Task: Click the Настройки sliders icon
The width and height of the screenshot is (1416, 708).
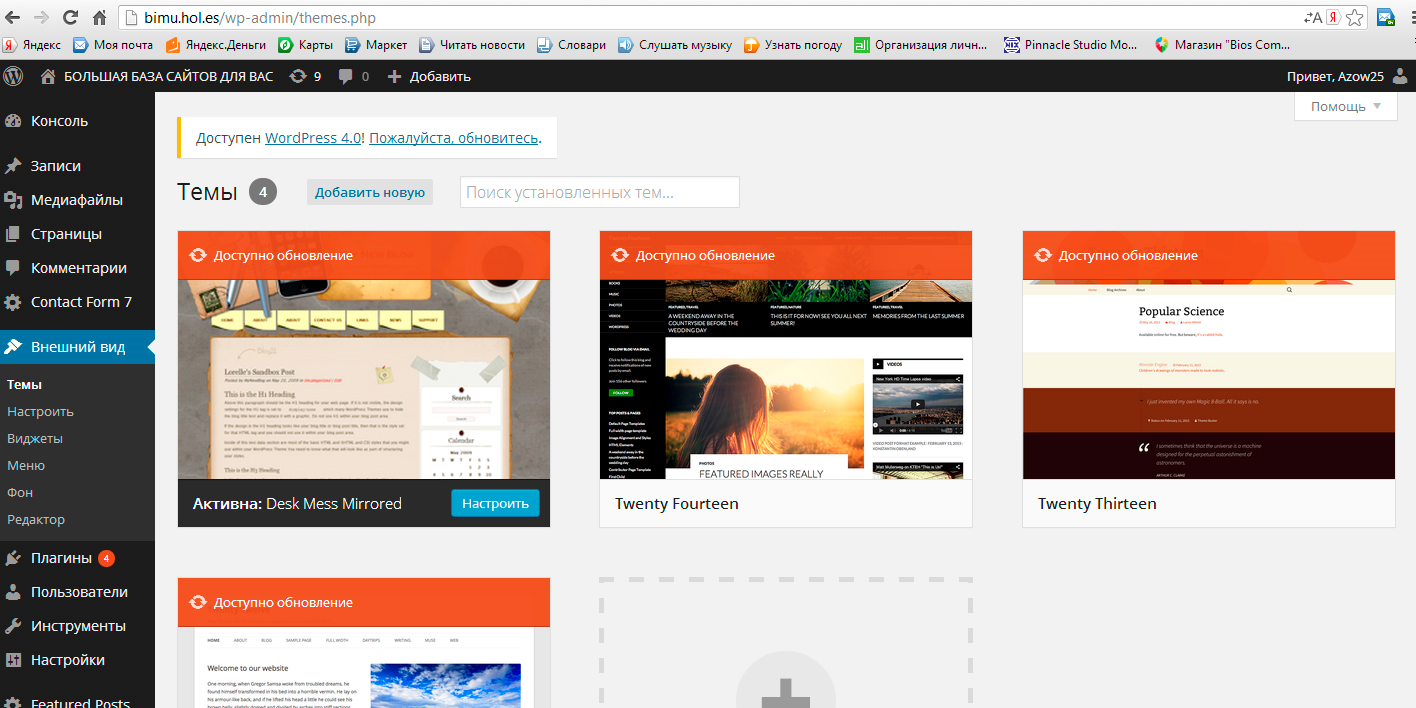Action: coord(13,660)
